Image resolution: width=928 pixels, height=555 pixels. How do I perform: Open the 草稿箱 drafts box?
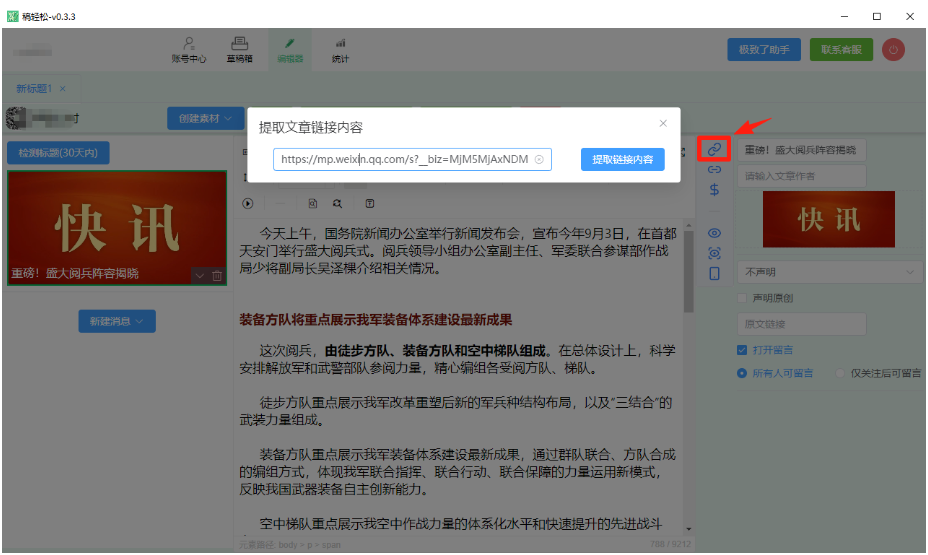coord(239,50)
